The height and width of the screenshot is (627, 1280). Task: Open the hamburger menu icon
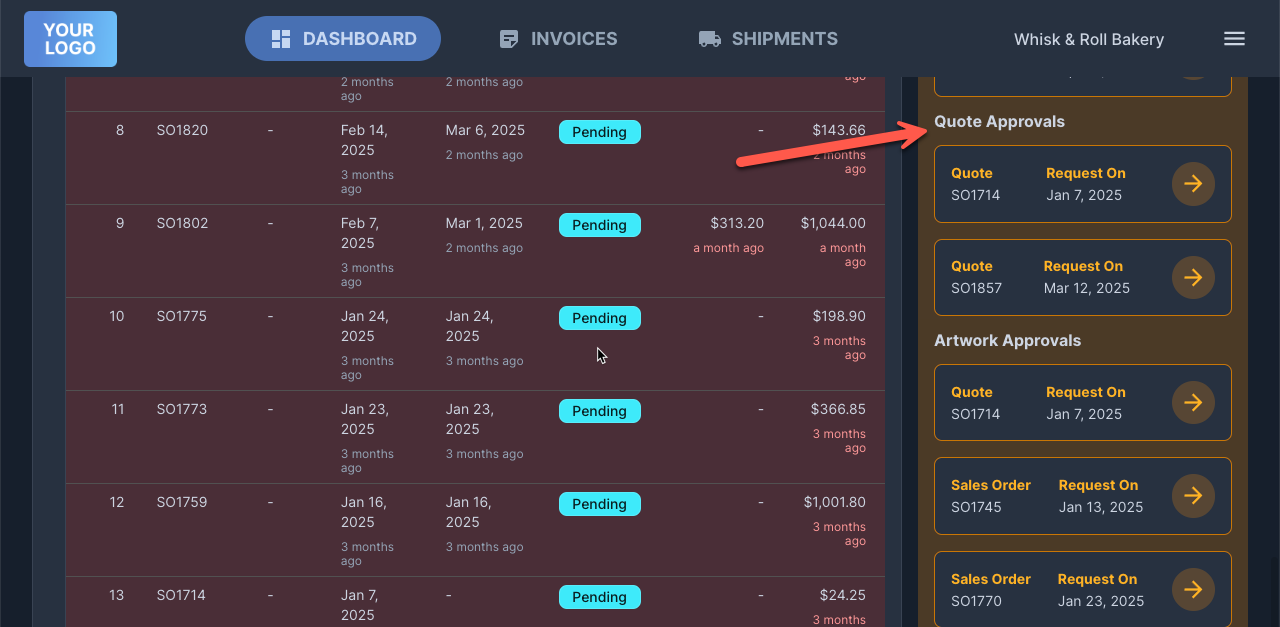pos(1234,39)
